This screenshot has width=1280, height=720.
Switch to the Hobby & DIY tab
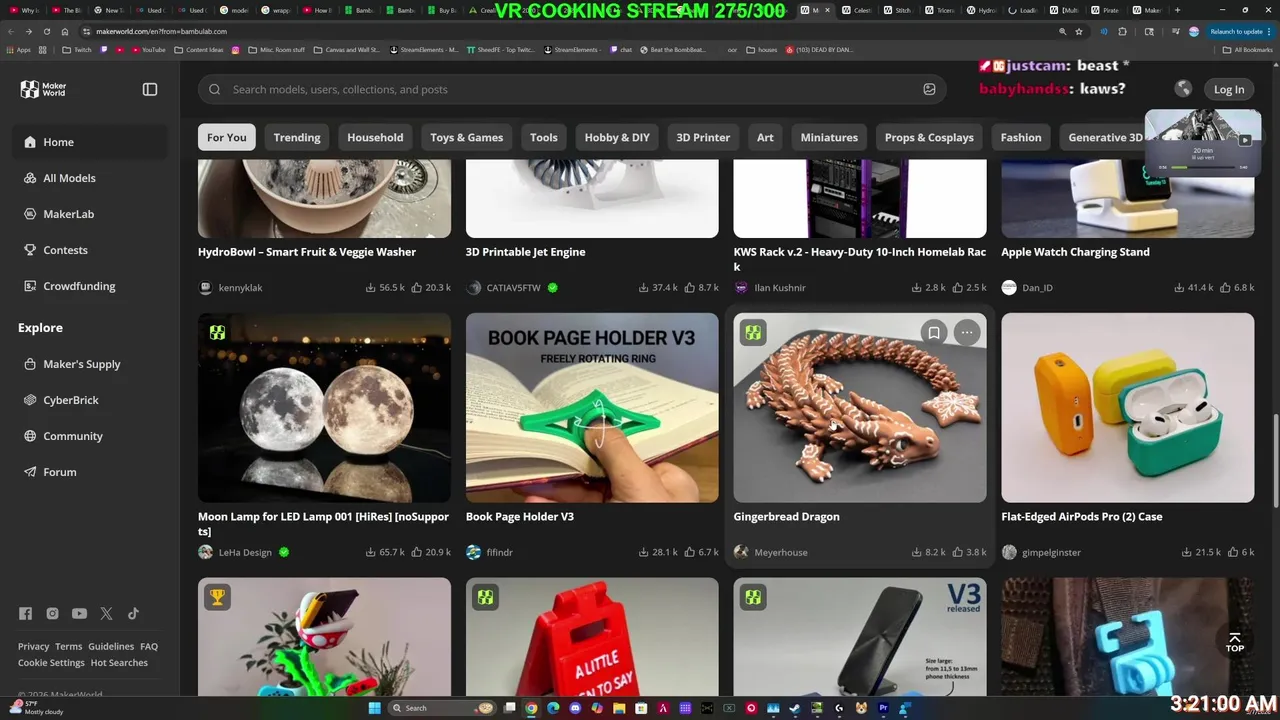pyautogui.click(x=617, y=137)
